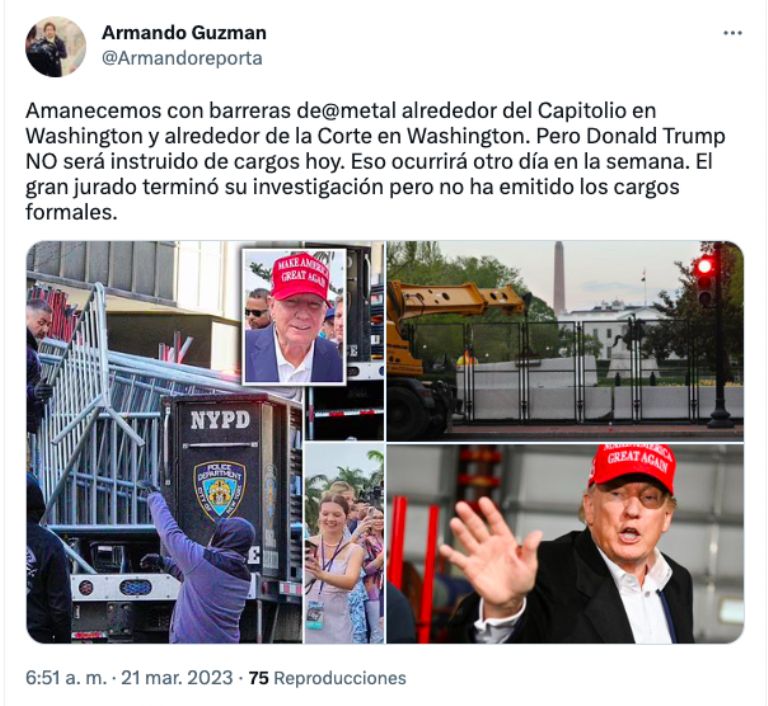Click the NYPD shield emblem in the photo
Viewport: 768px width, 706px height.
(x=219, y=489)
